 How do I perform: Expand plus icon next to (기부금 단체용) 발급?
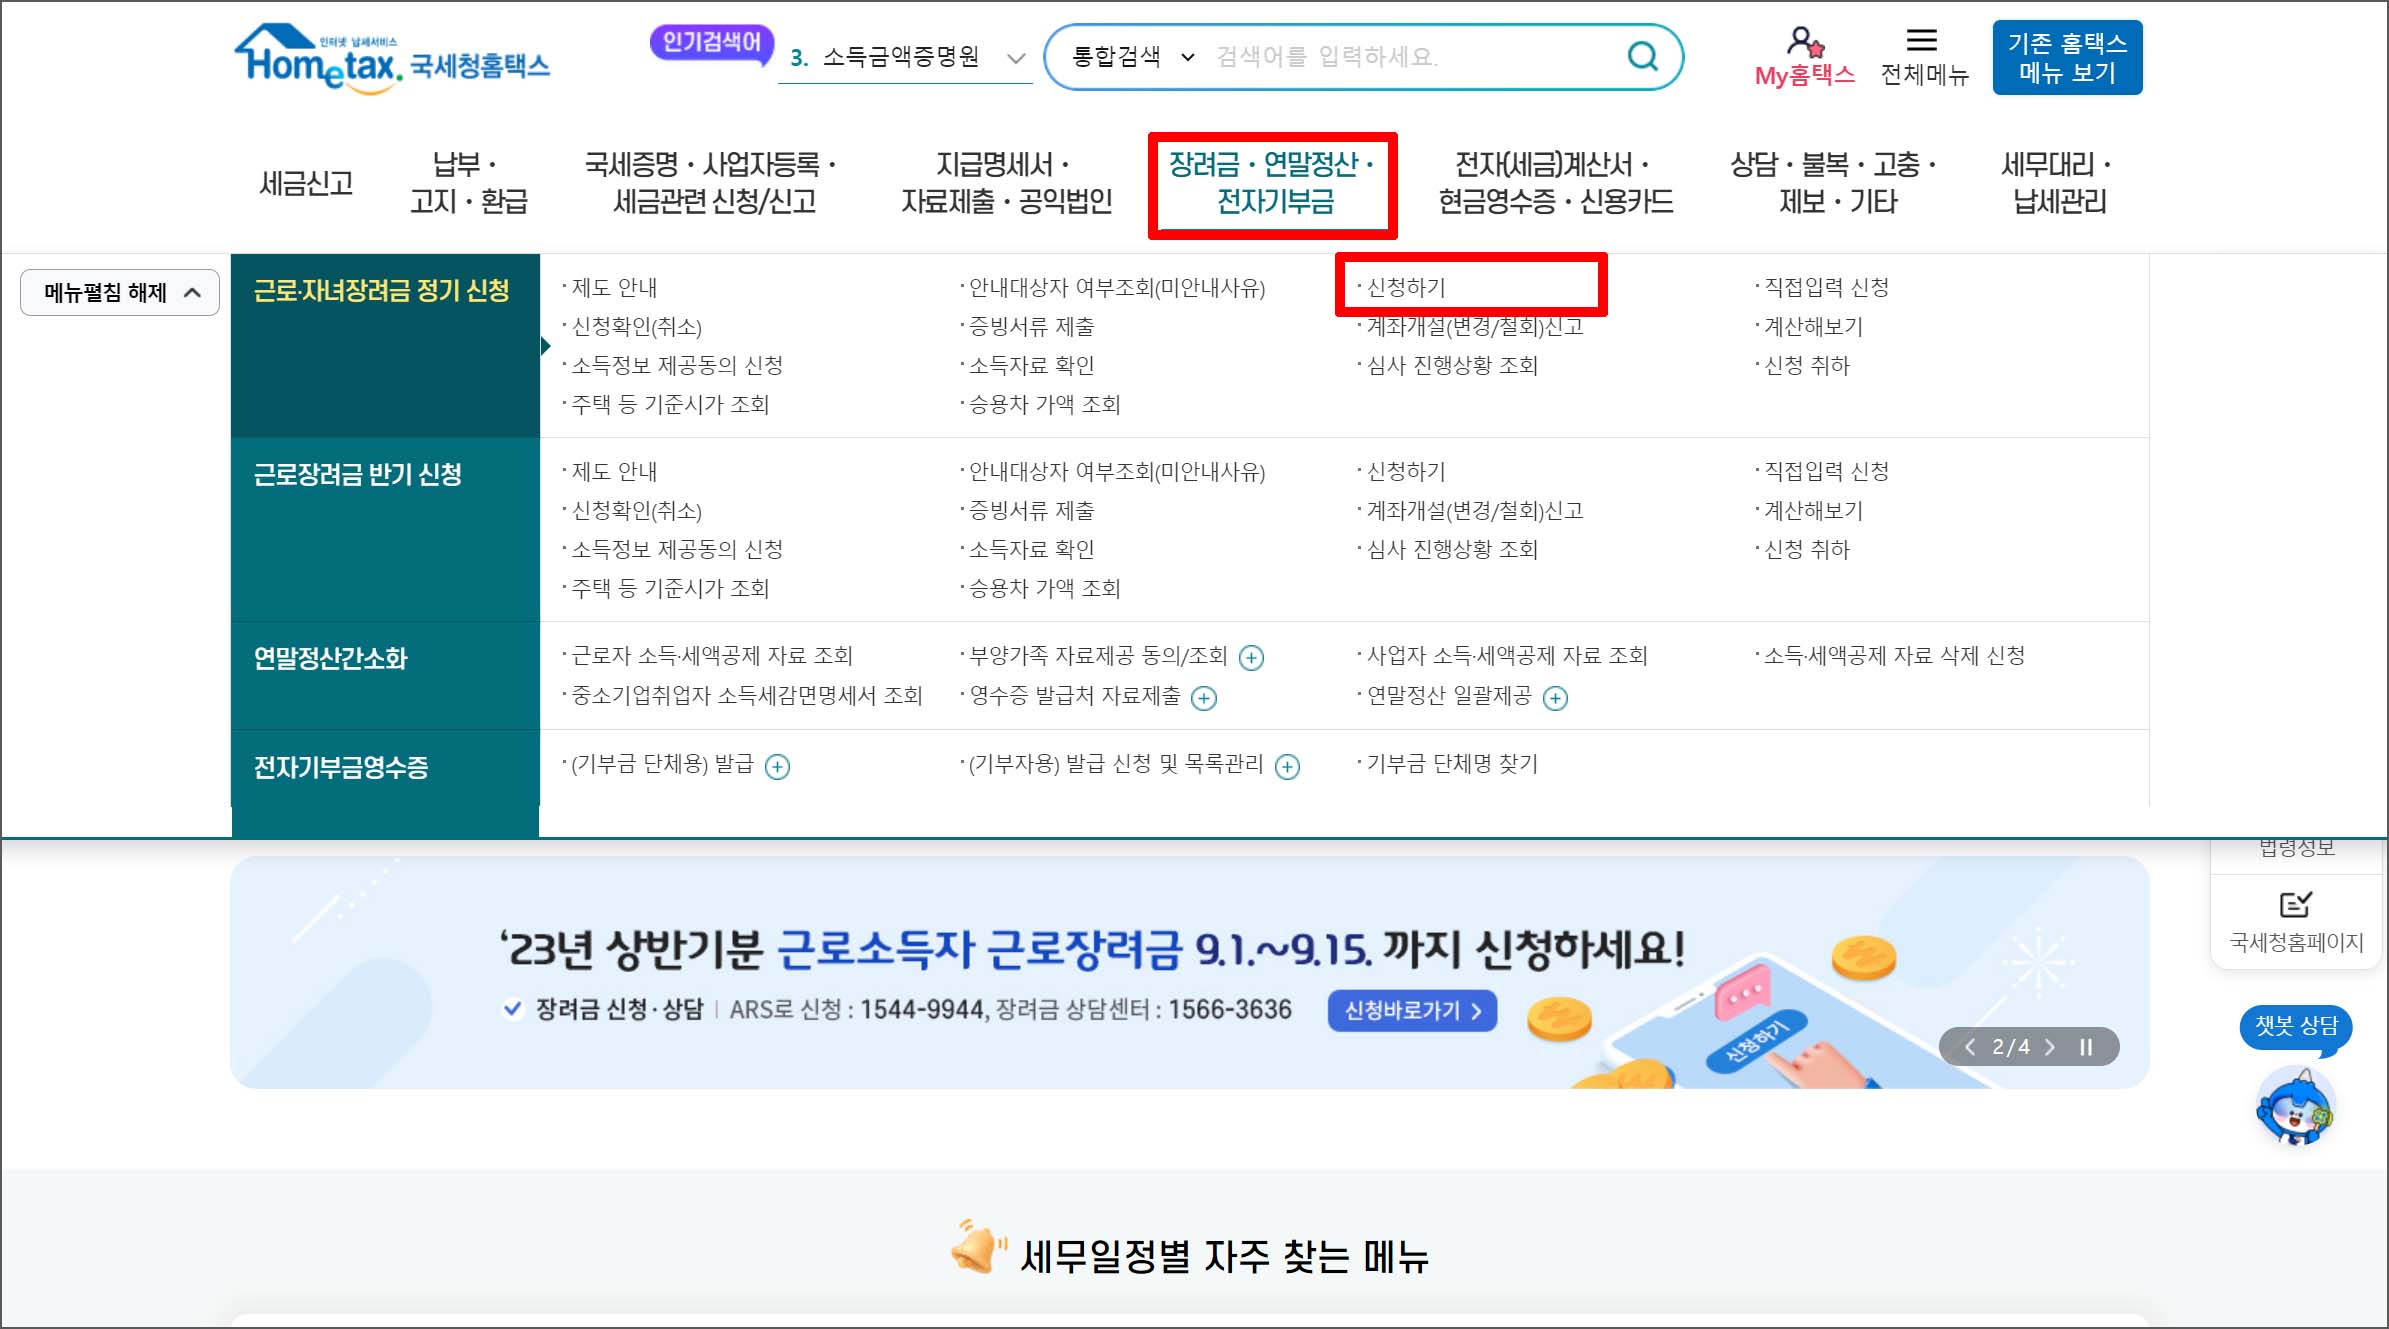[x=777, y=767]
